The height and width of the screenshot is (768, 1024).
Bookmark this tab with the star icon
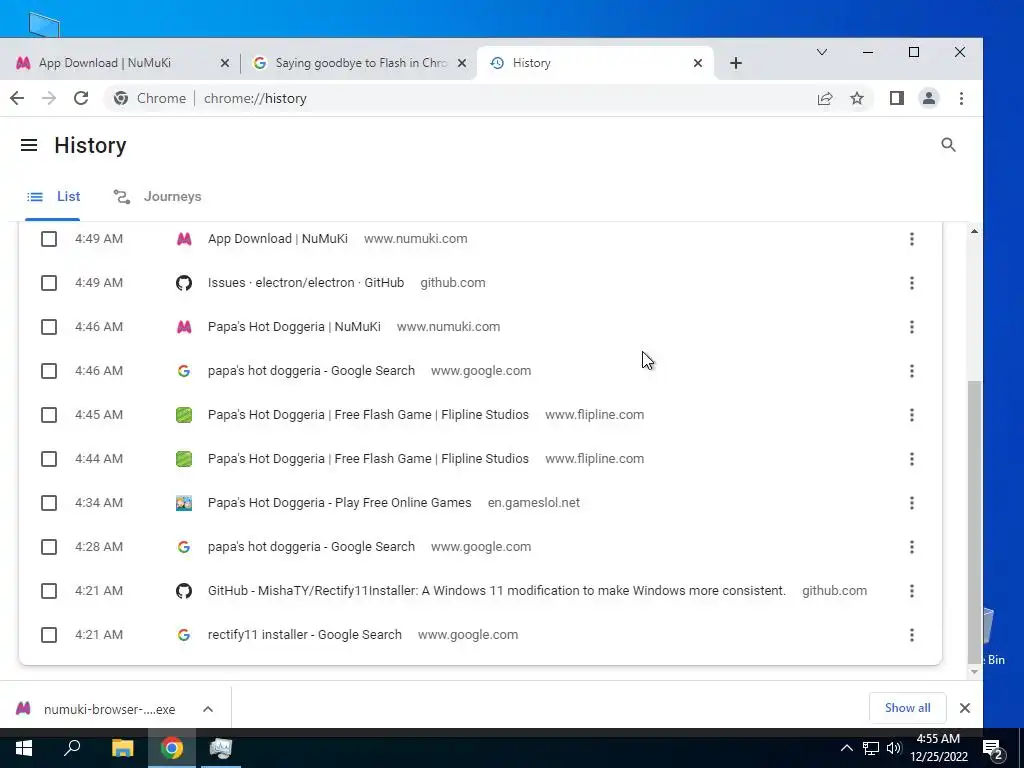click(x=857, y=98)
